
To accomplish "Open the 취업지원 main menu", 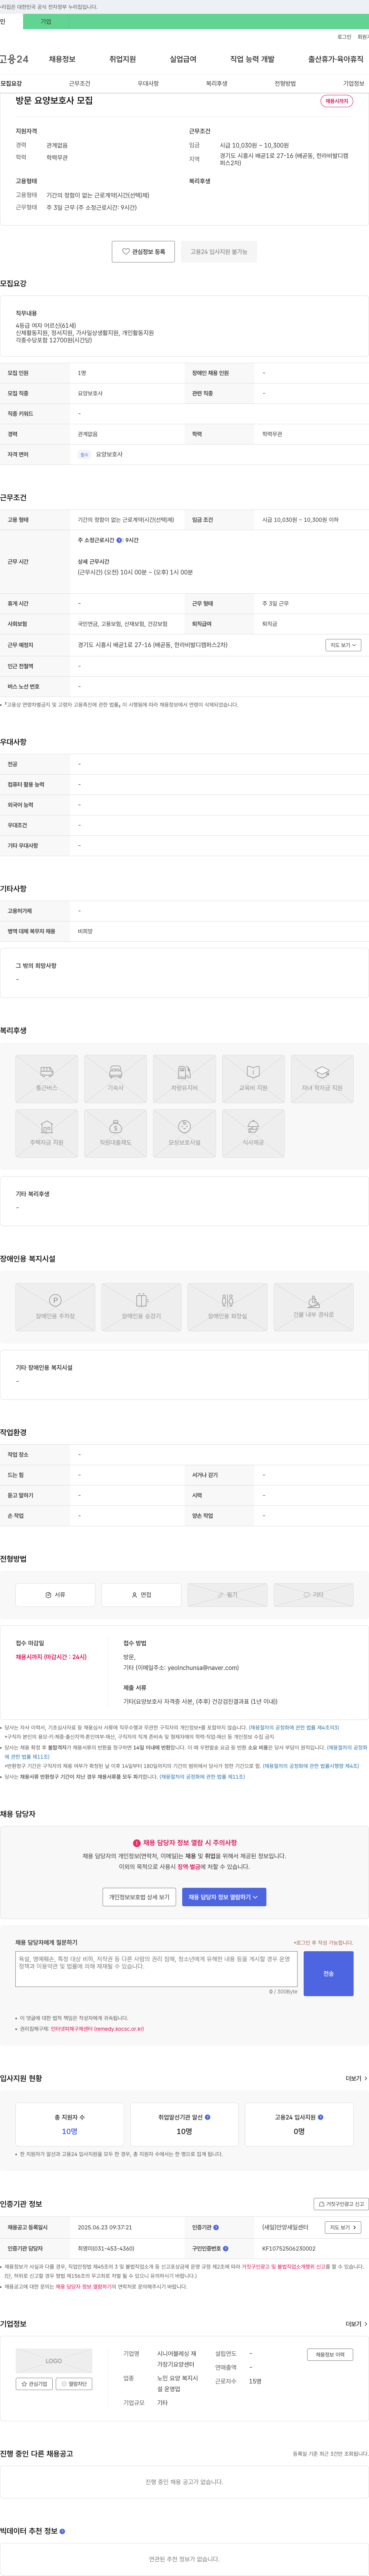I will click(x=122, y=59).
